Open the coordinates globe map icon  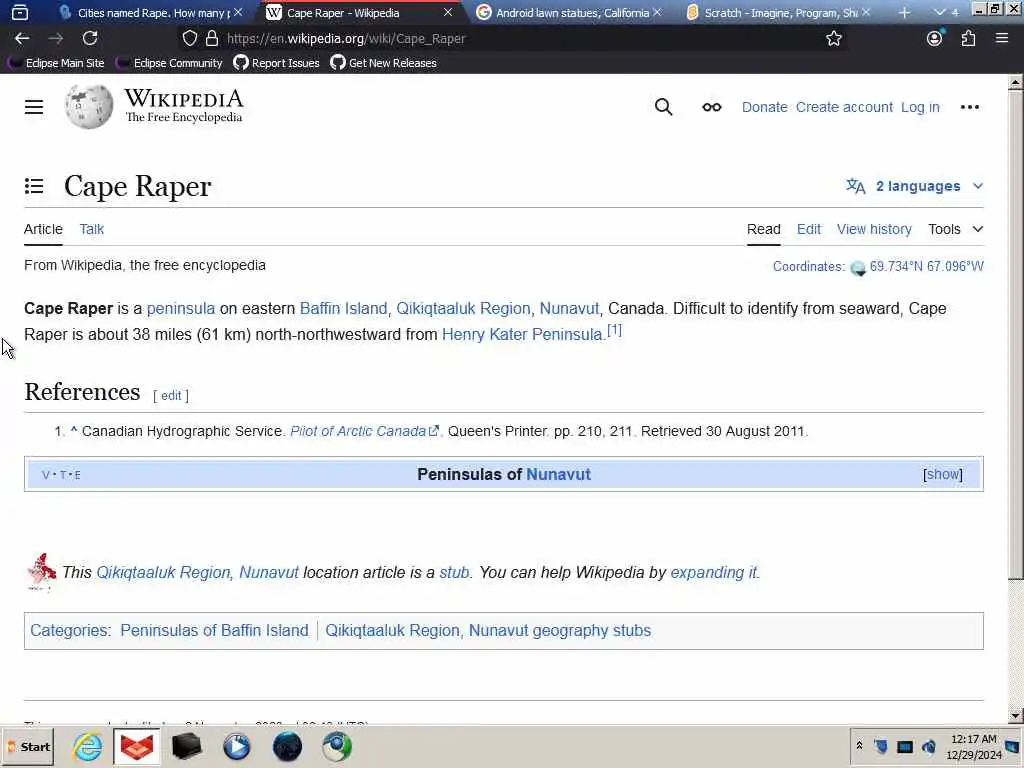pyautogui.click(x=858, y=268)
